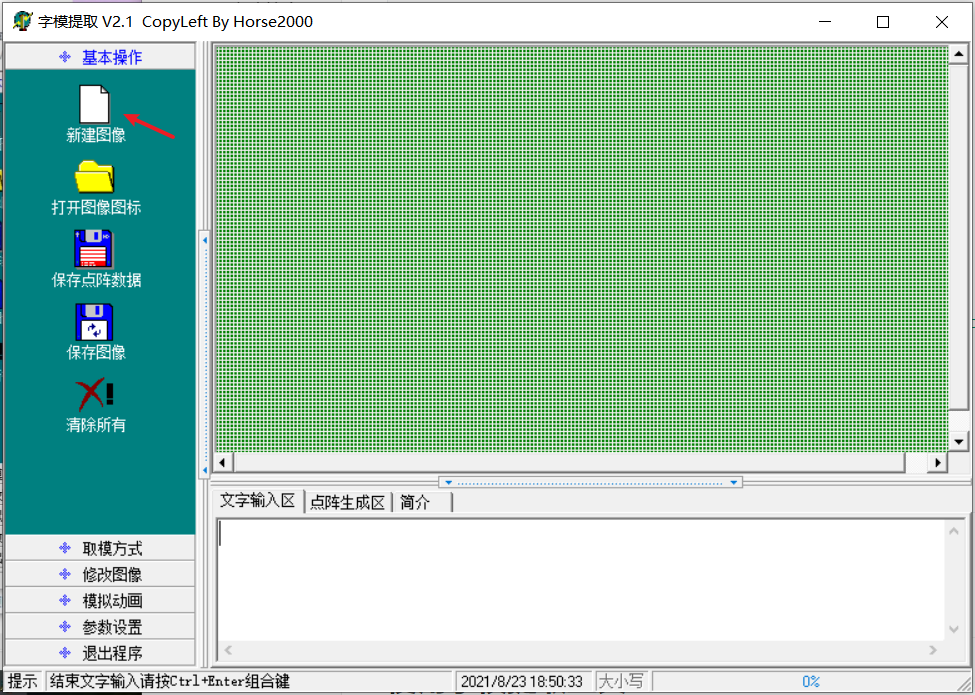Click the app icon in the title bar
Screen dimensions: 975x695
(x=22, y=21)
